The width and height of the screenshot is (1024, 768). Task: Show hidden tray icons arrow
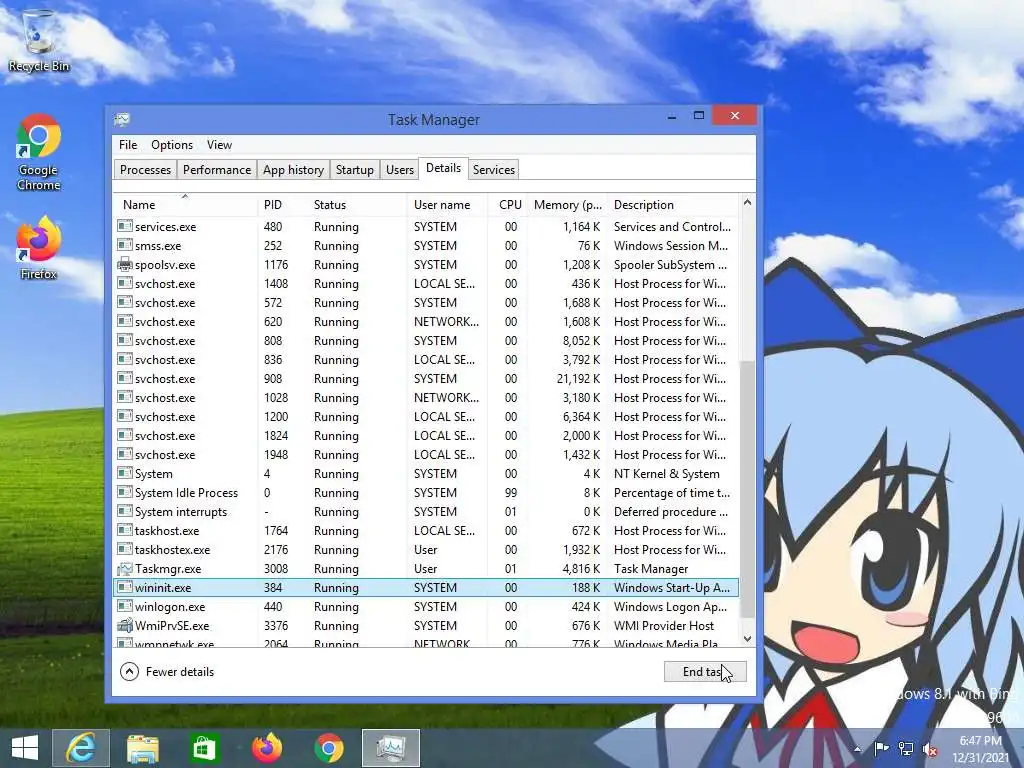pyautogui.click(x=857, y=749)
